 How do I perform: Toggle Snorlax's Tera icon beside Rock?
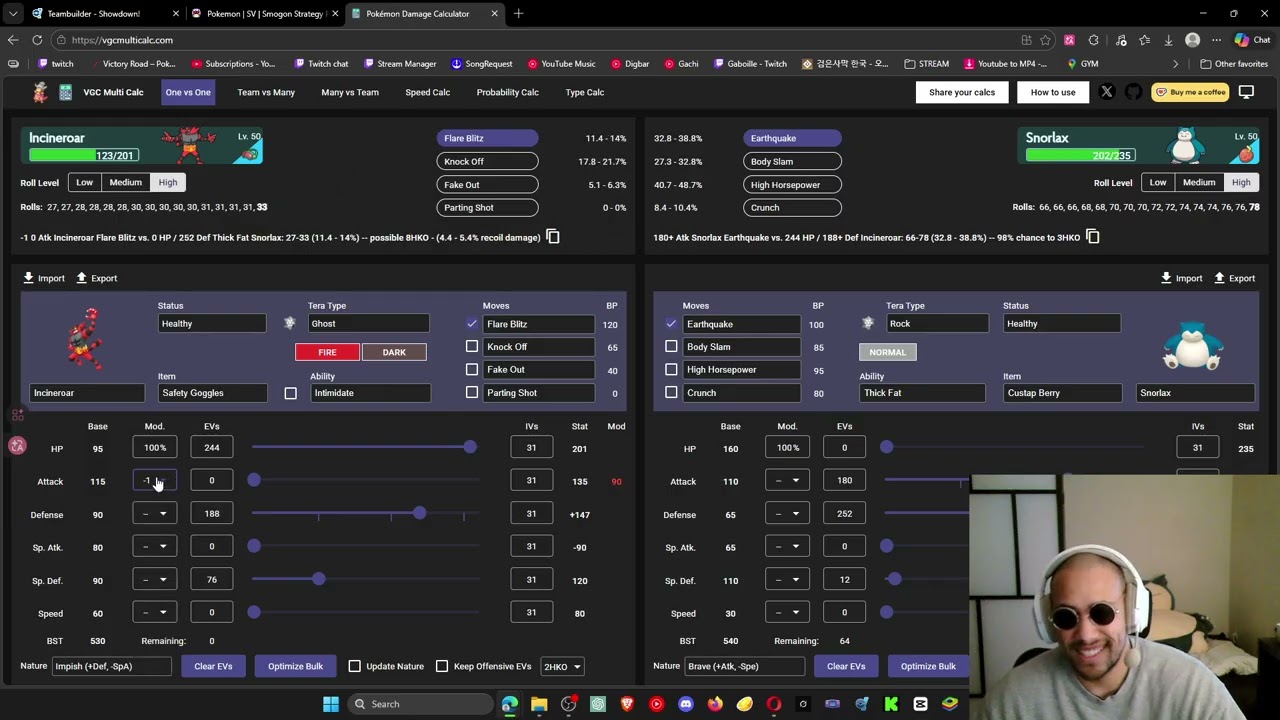pyautogui.click(x=868, y=323)
